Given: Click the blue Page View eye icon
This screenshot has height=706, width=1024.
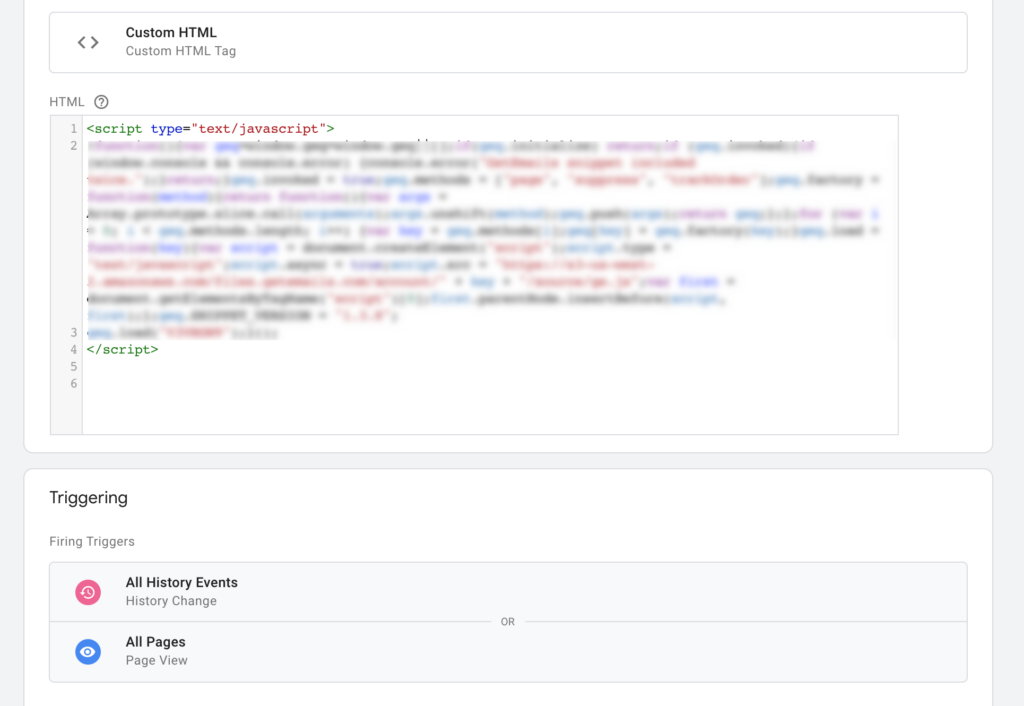Looking at the screenshot, I should tap(88, 652).
